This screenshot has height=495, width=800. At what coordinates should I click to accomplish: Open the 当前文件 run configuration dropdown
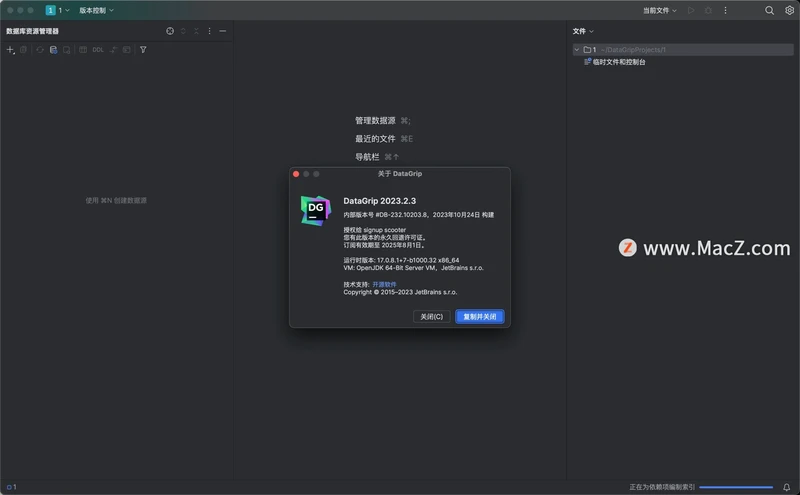tap(660, 10)
